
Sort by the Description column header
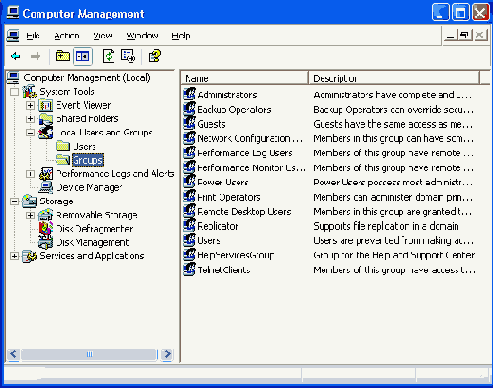(x=394, y=78)
